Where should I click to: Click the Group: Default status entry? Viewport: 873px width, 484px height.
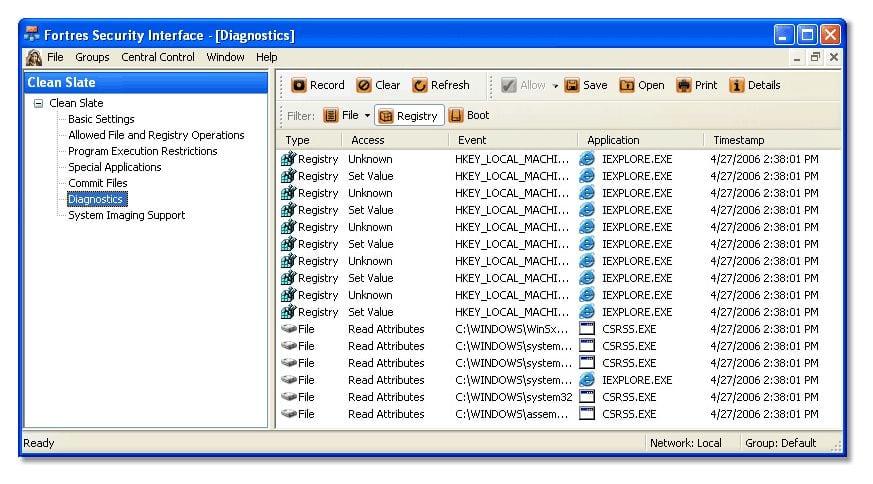[x=781, y=443]
